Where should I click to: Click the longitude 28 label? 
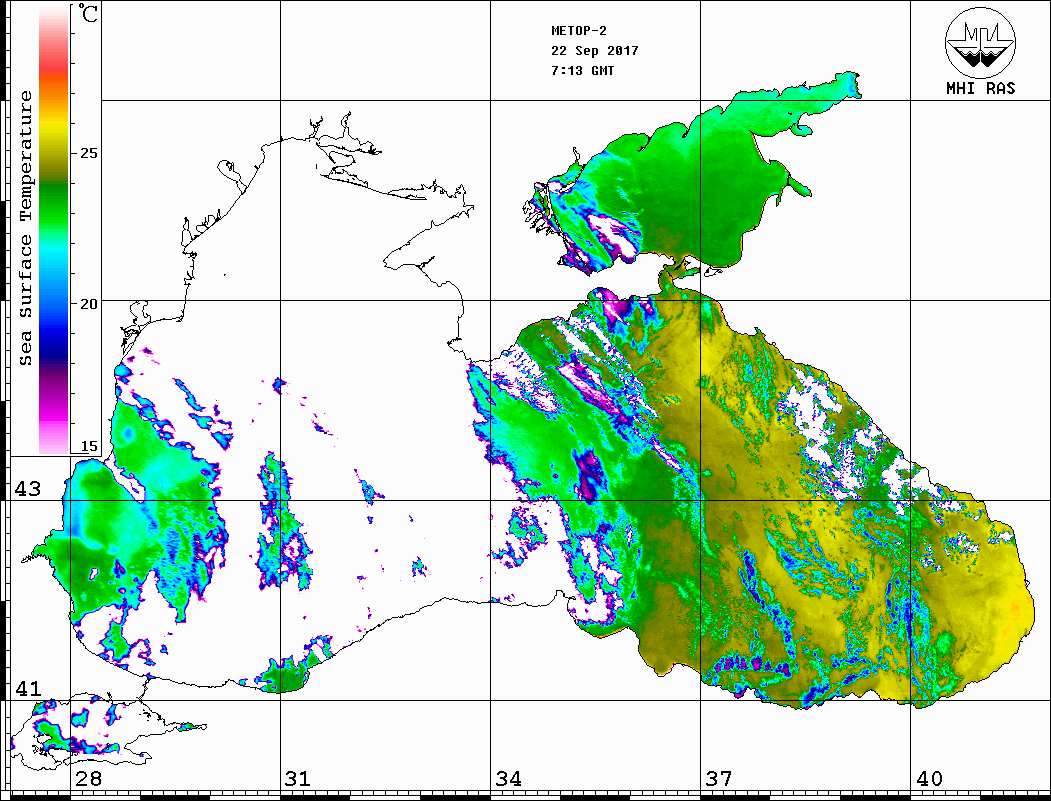click(x=88, y=779)
